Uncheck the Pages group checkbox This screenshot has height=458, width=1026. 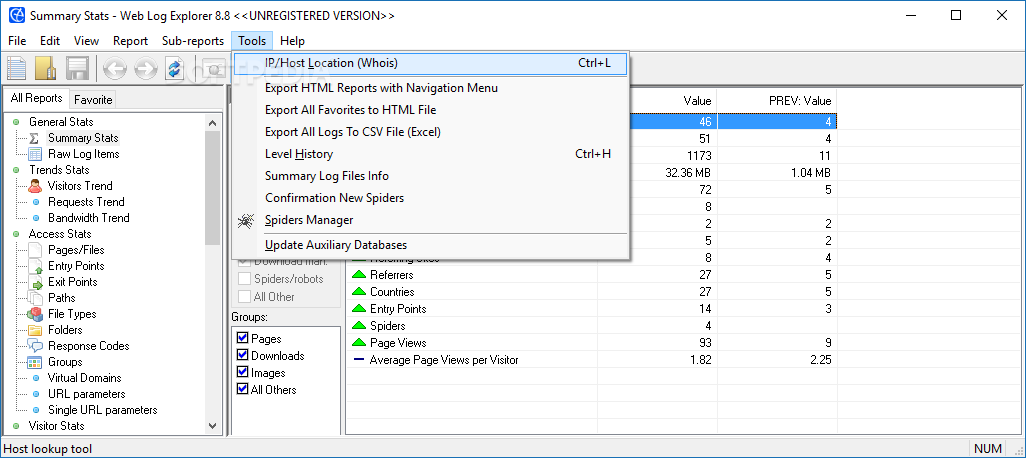[x=243, y=338]
